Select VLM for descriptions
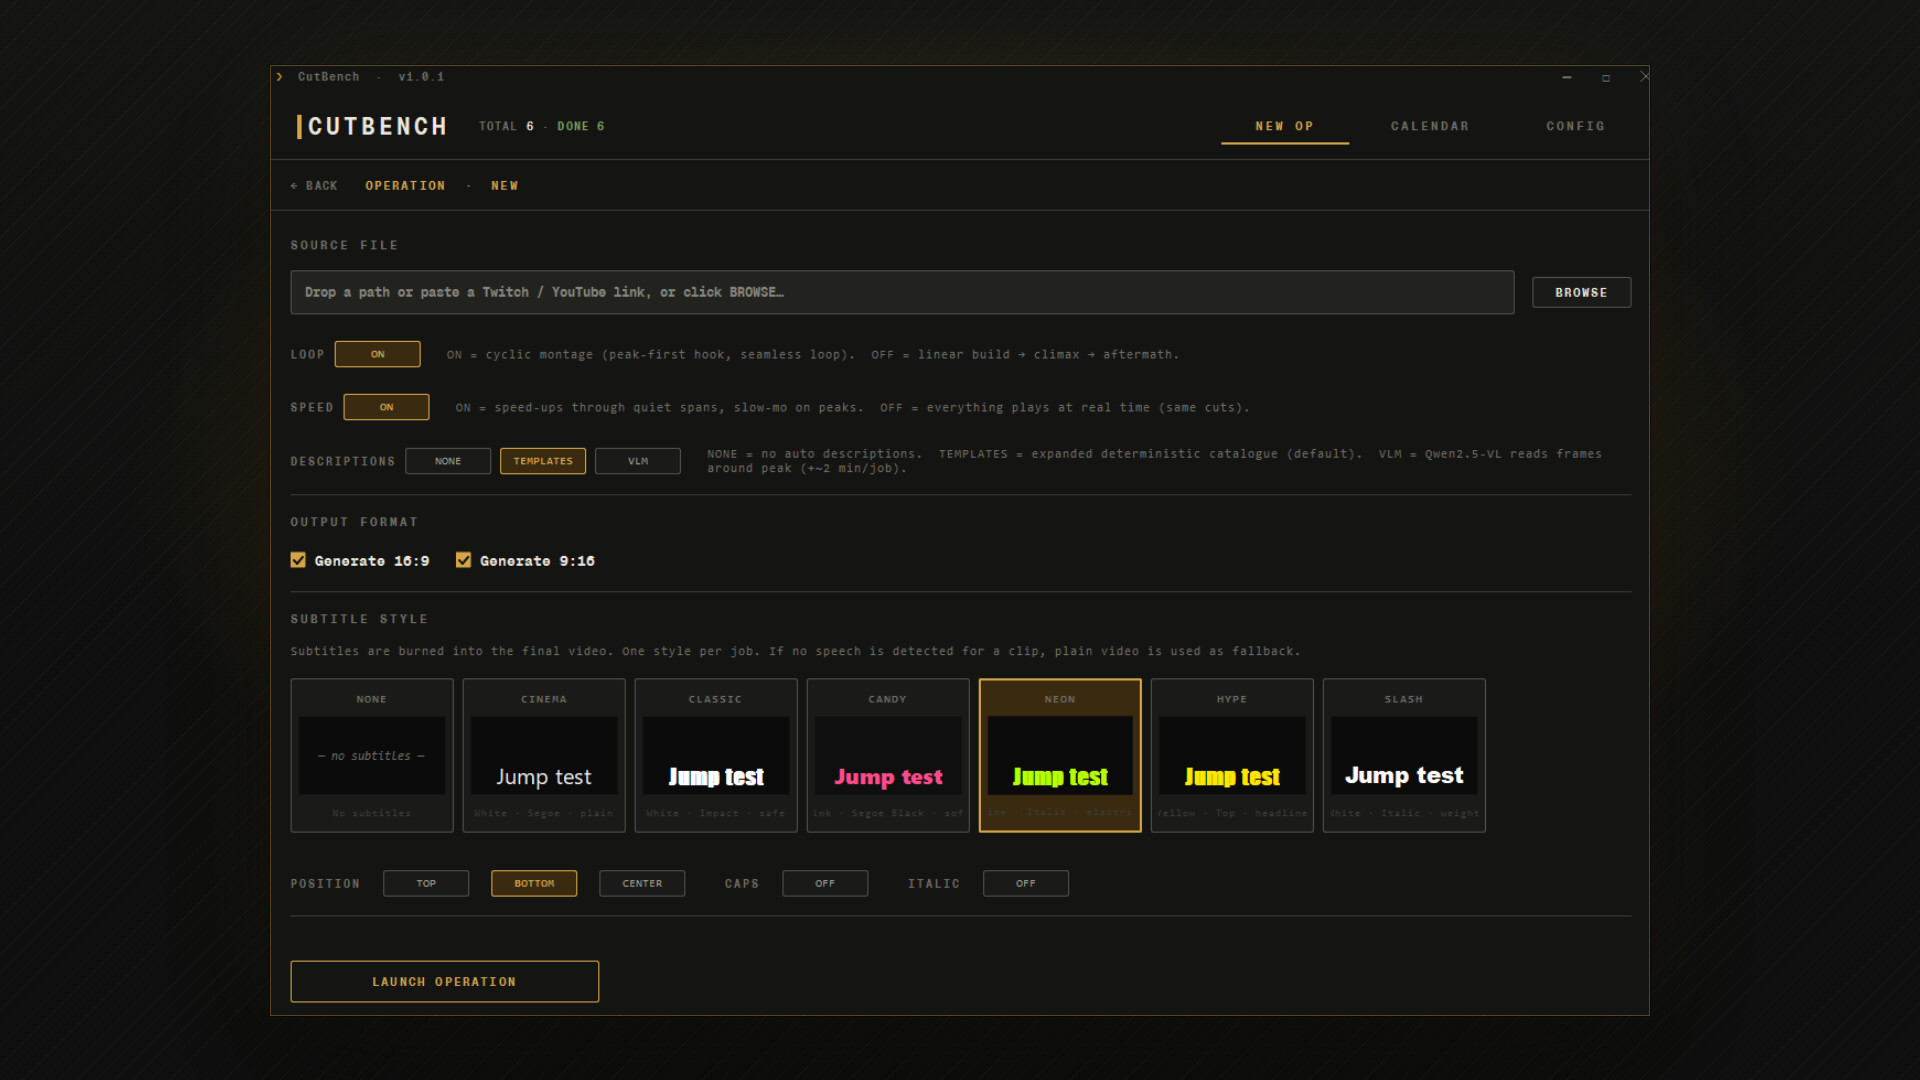 click(638, 461)
